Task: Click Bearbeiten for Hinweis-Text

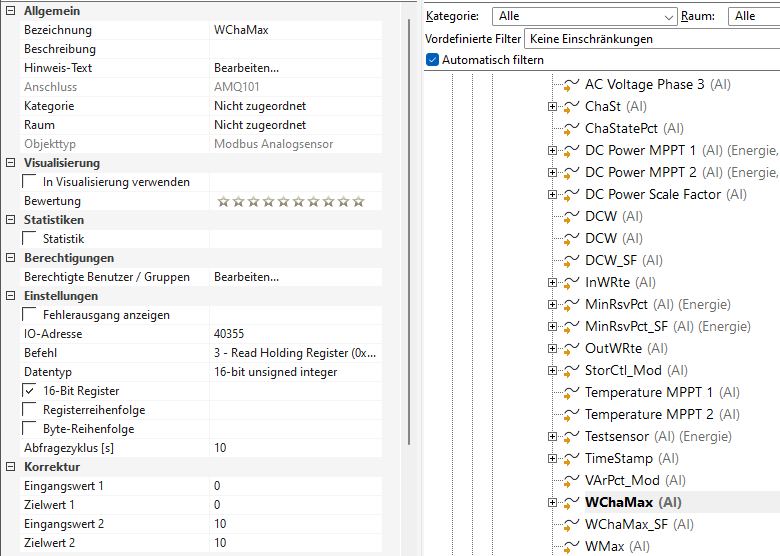Action: 246,68
